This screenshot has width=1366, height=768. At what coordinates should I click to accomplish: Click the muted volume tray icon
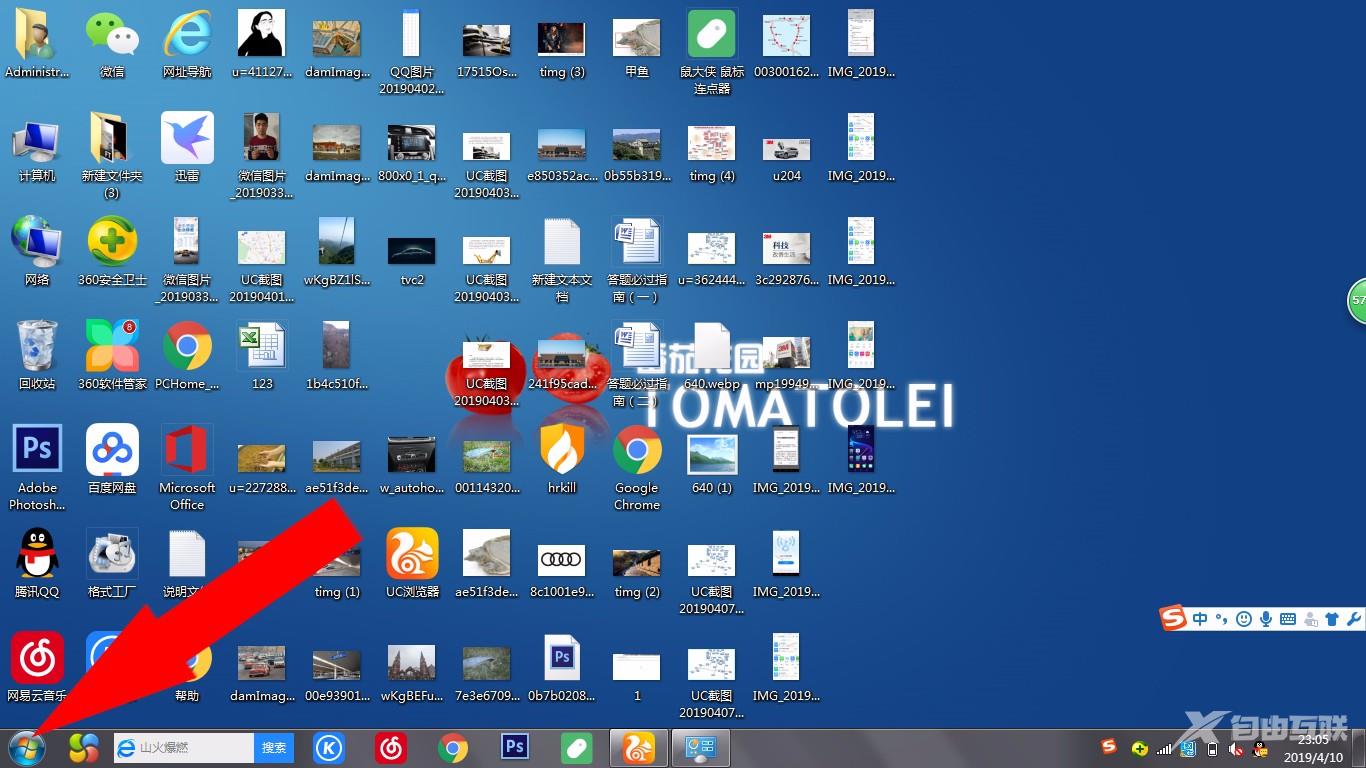(x=1236, y=748)
